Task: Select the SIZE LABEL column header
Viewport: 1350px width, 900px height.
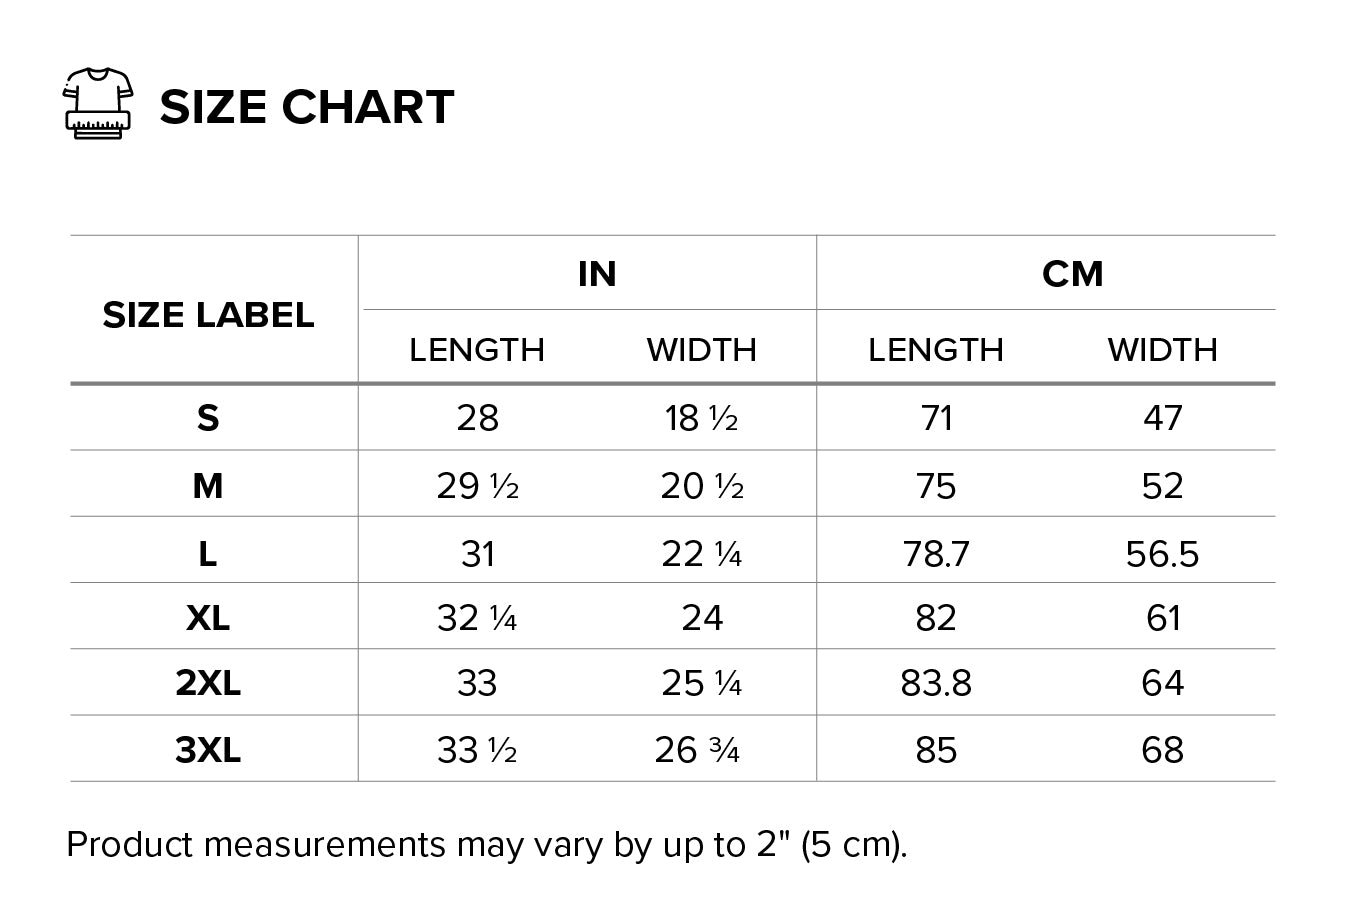Action: (208, 315)
